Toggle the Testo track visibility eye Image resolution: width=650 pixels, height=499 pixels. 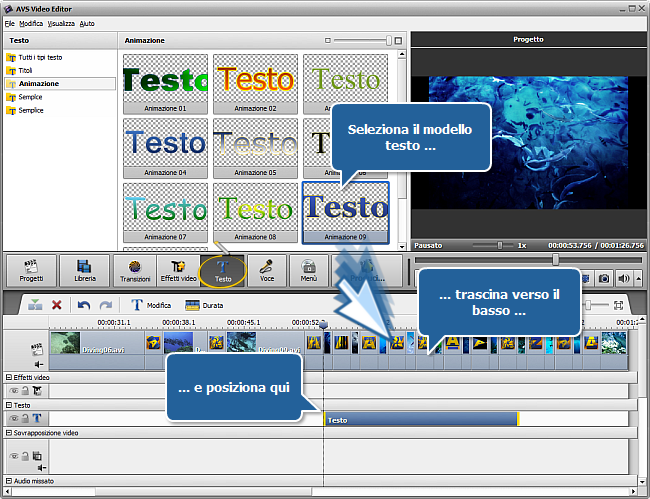[x=13, y=420]
